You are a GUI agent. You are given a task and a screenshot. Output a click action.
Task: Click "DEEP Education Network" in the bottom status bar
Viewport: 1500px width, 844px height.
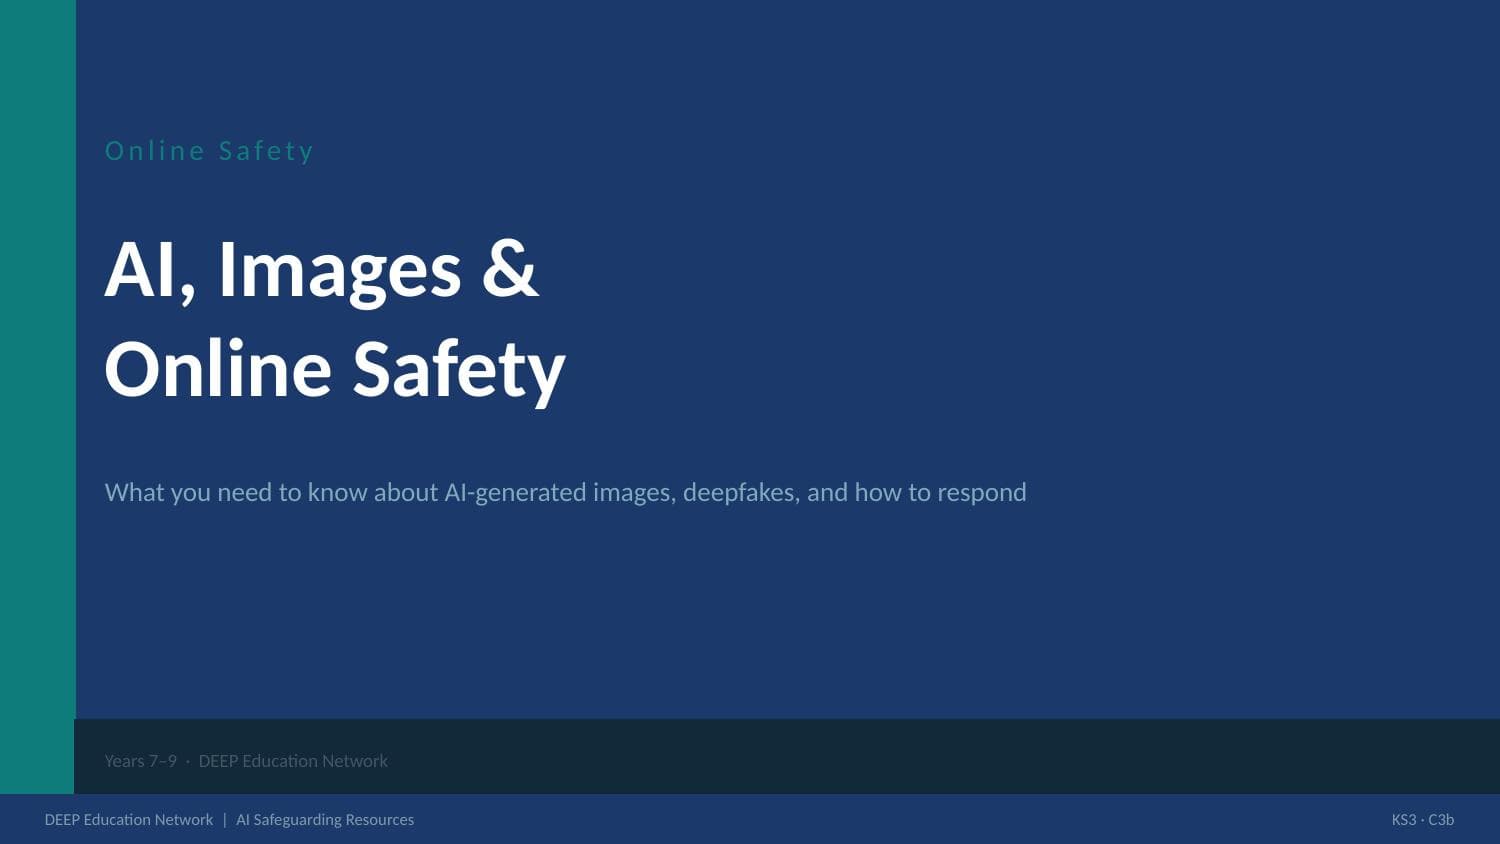[x=129, y=819]
